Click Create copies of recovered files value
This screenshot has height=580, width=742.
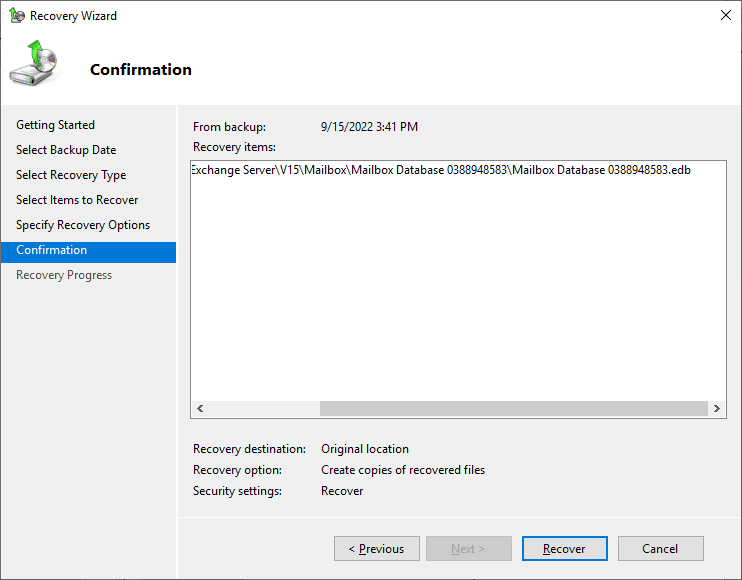click(x=403, y=470)
